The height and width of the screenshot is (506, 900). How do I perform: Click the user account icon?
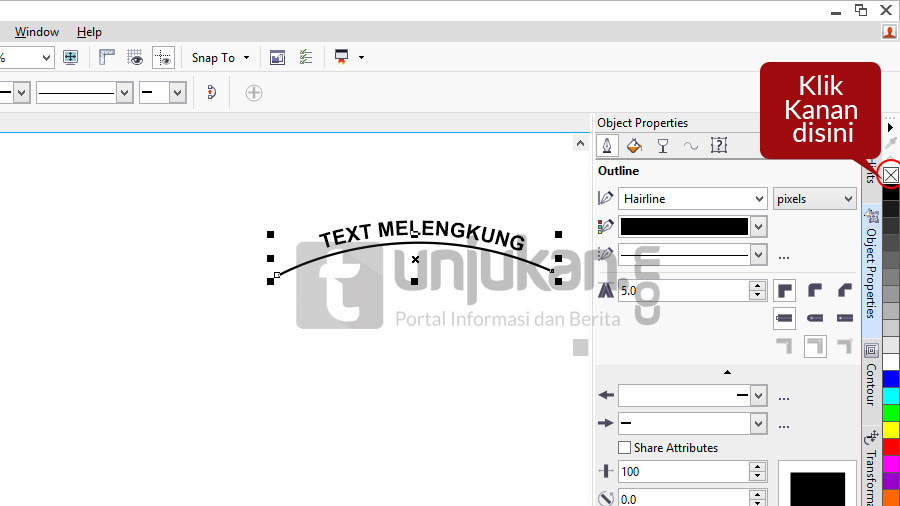click(x=890, y=32)
